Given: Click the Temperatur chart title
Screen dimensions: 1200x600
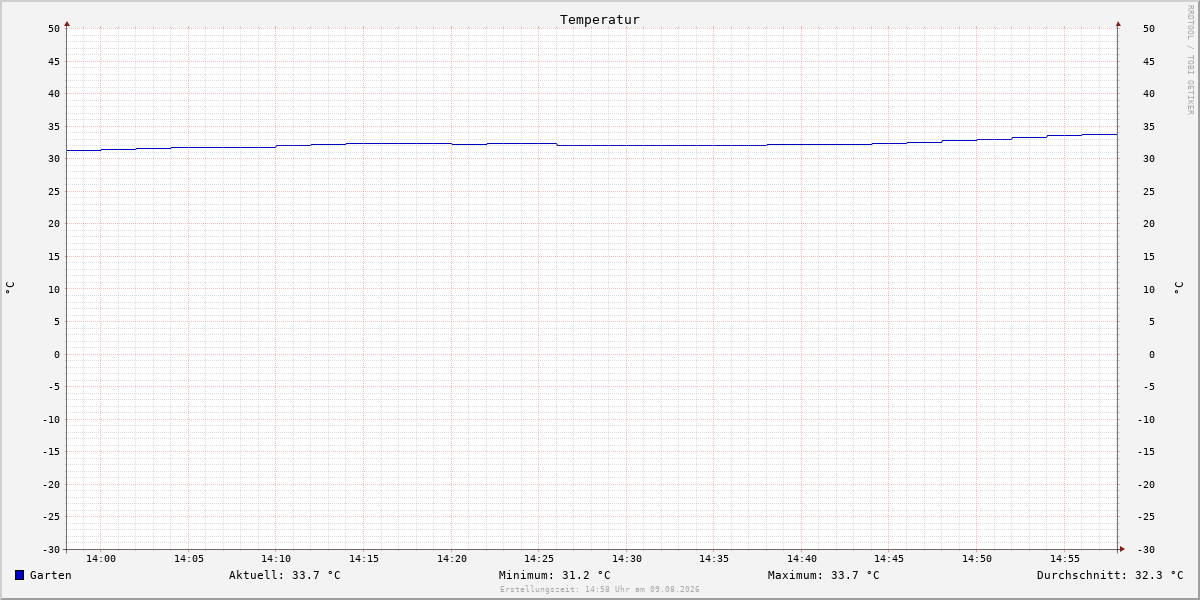Looking at the screenshot, I should [600, 19].
